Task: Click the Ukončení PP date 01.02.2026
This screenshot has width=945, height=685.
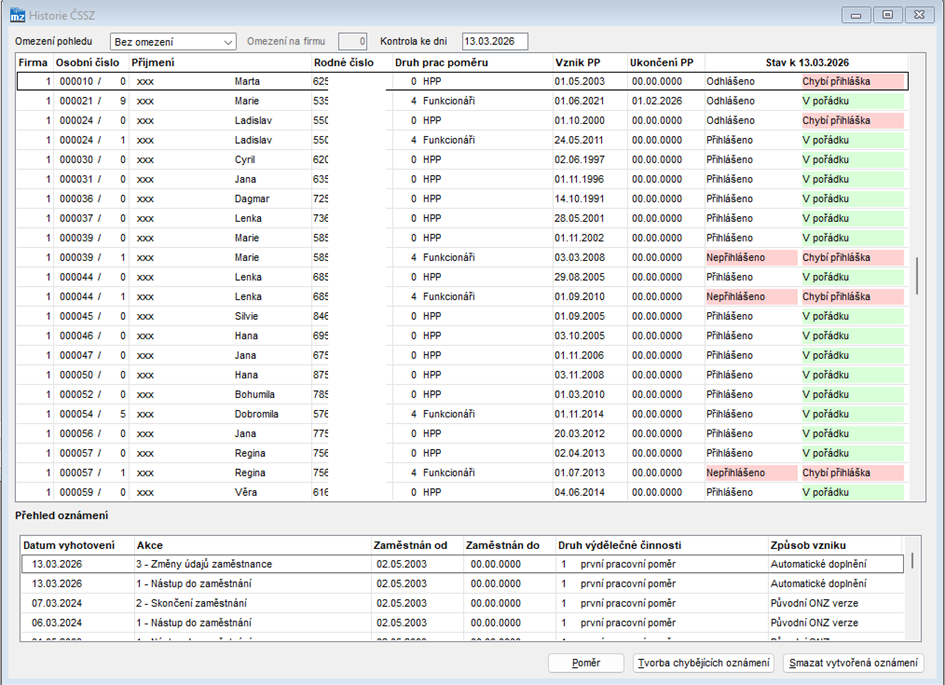Action: pyautogui.click(x=657, y=101)
